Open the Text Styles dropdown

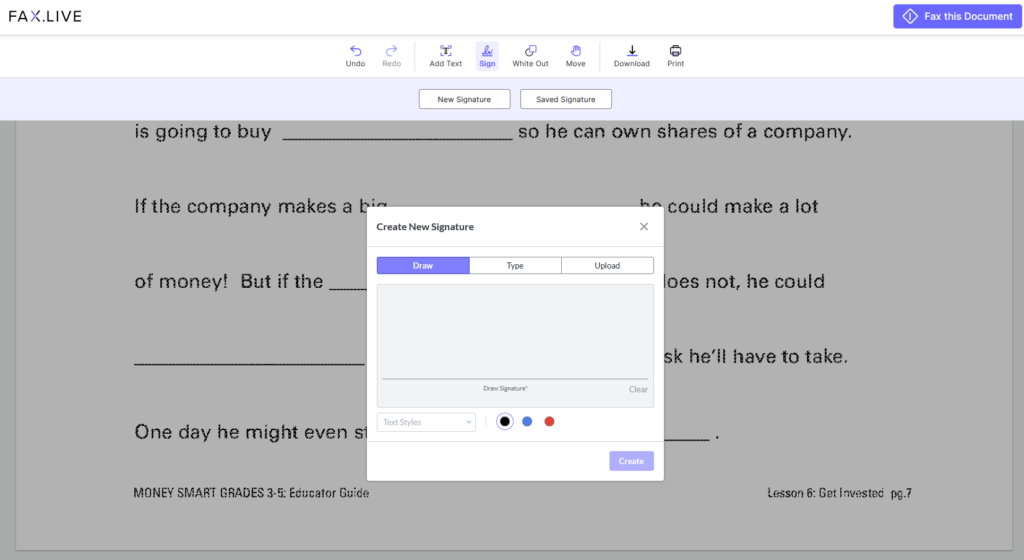[x=426, y=422]
